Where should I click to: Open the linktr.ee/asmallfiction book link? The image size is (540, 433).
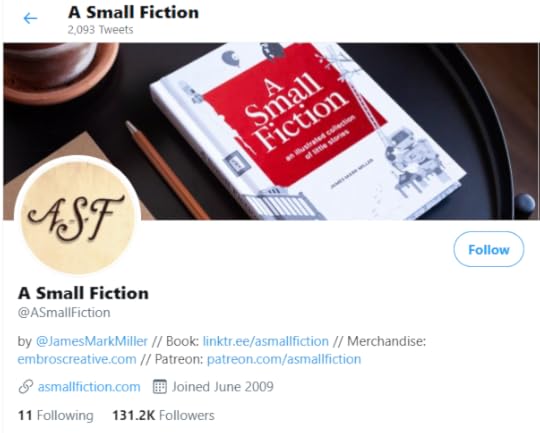[x=266, y=341]
